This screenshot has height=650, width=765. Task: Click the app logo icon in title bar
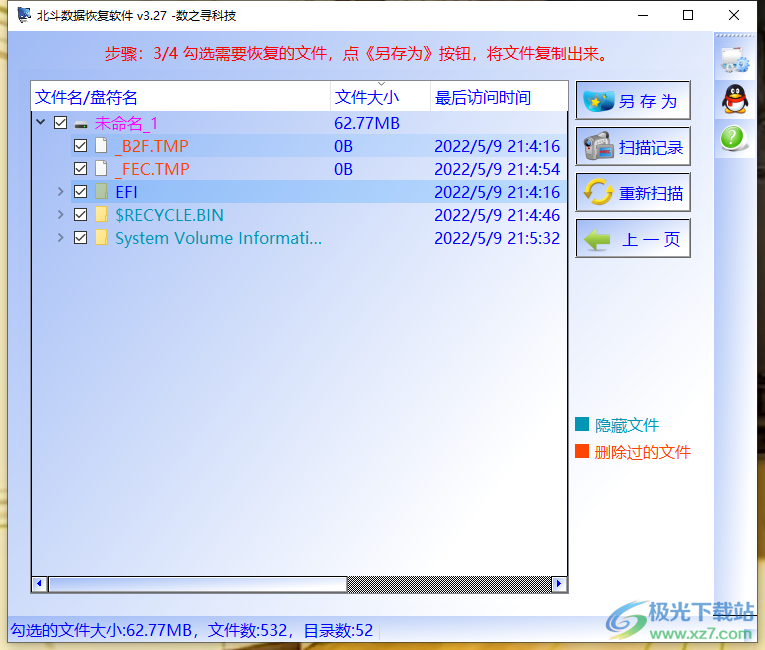click(23, 15)
